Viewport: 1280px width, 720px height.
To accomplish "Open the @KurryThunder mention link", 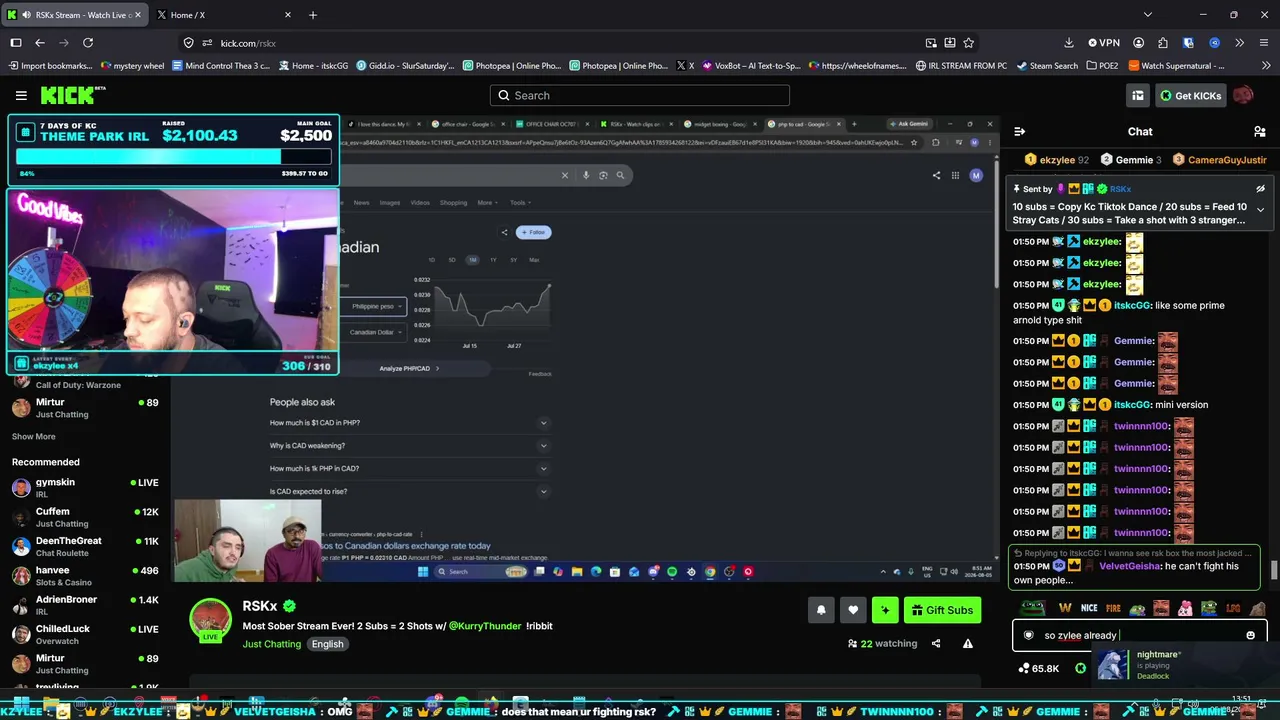I will pyautogui.click(x=485, y=626).
